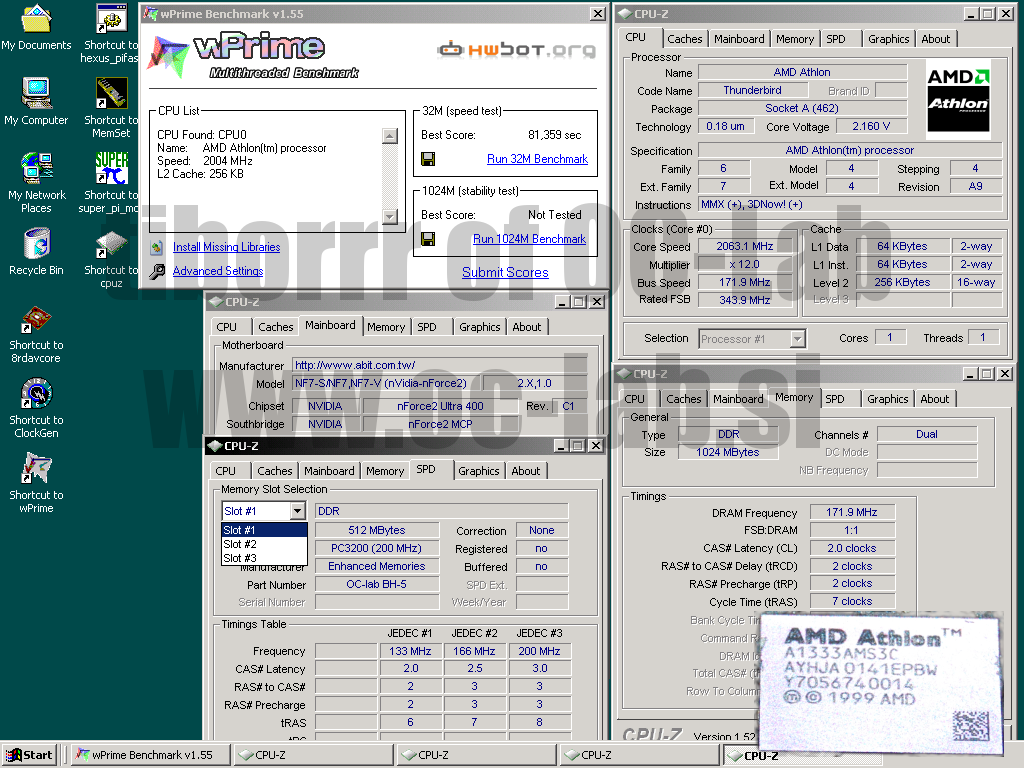The image size is (1024, 768).
Task: Click the OC-lab BH-5 part number
Action: [376, 584]
